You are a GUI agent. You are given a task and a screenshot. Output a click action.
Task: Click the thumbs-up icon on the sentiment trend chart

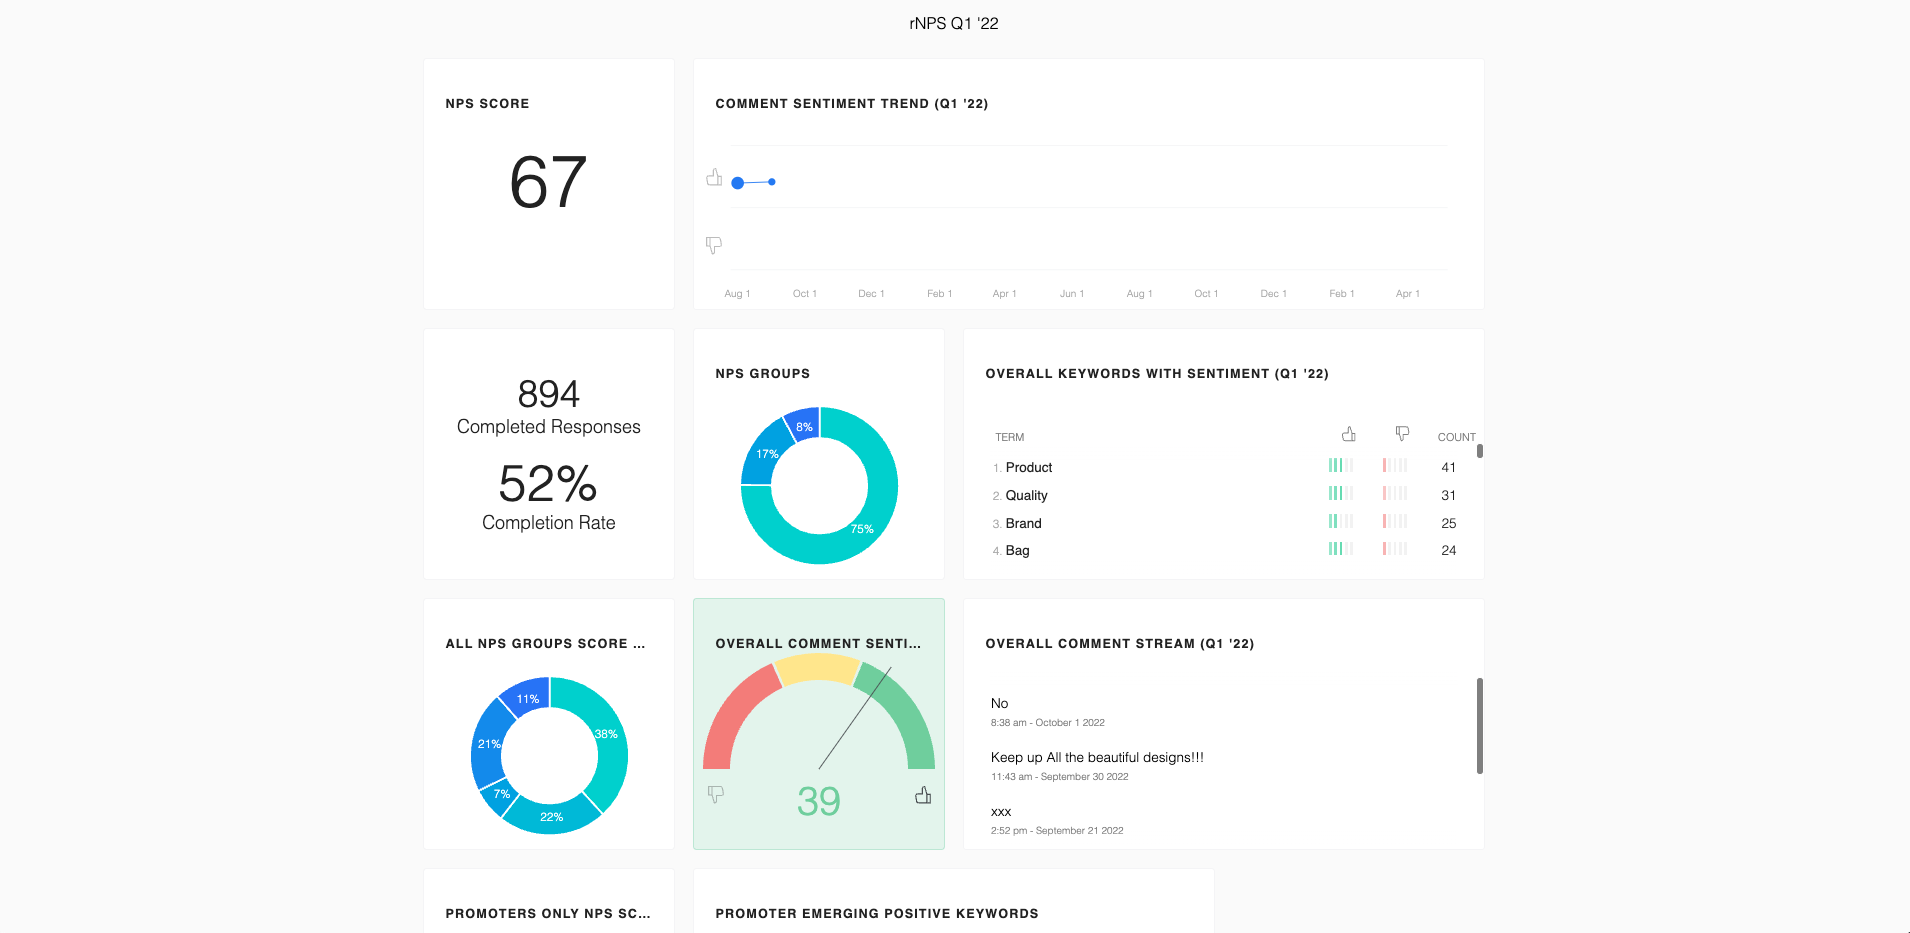click(714, 177)
